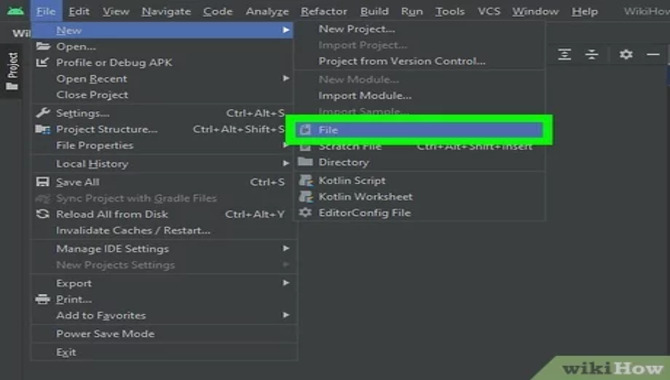Click the hide panel minus icon
670x380 pixels.
click(653, 54)
